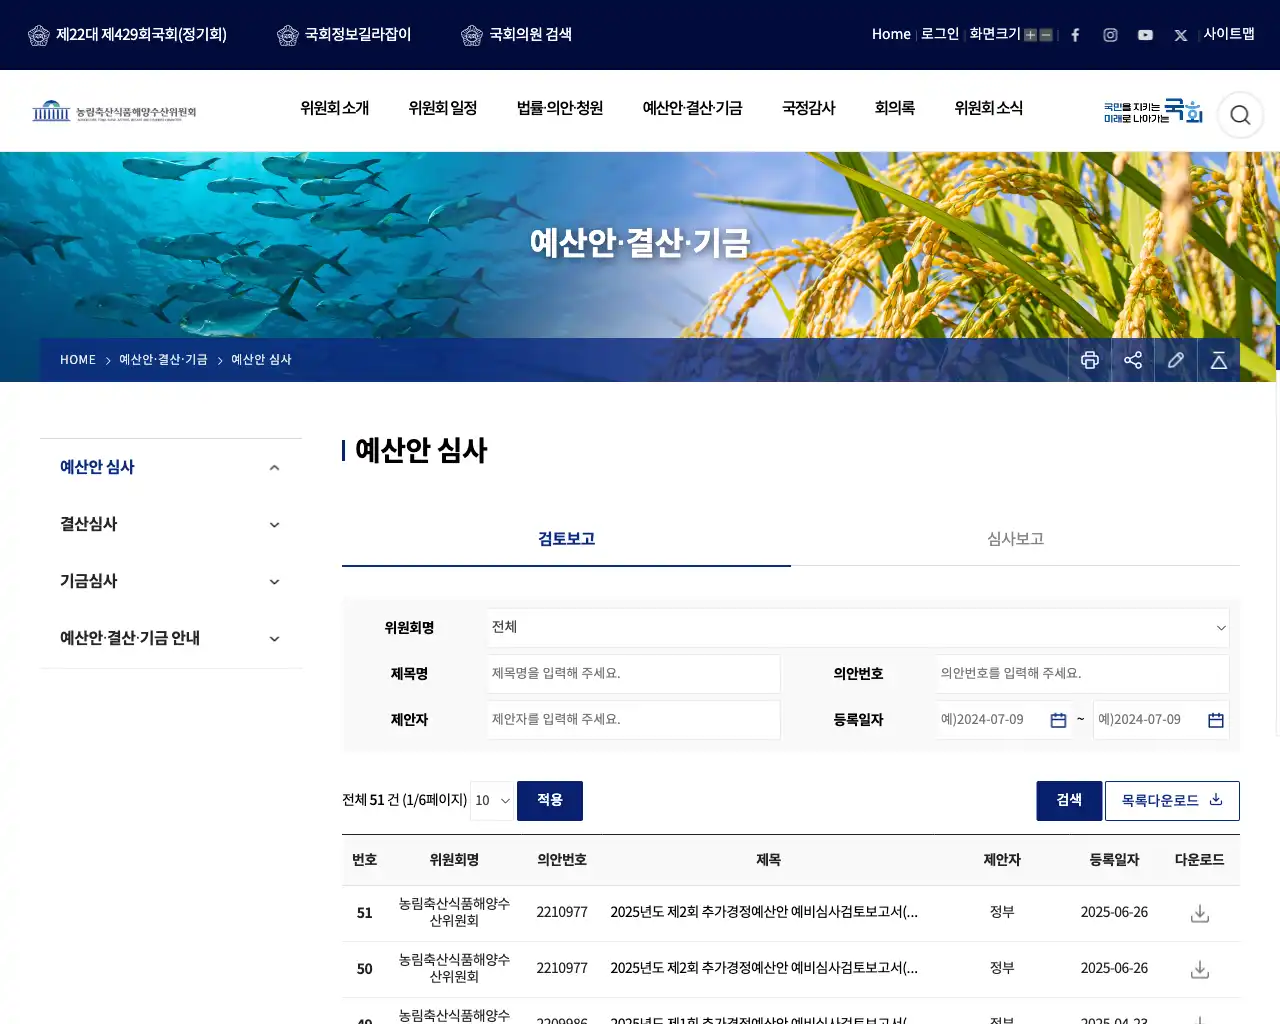The image size is (1280, 1024).
Task: Open the 국회정보길라잡이 link
Action: coord(344,35)
